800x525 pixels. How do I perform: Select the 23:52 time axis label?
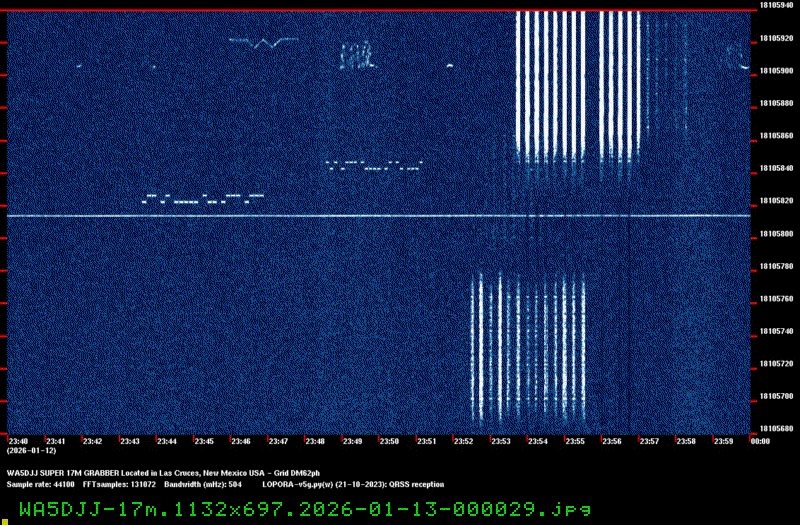click(464, 441)
